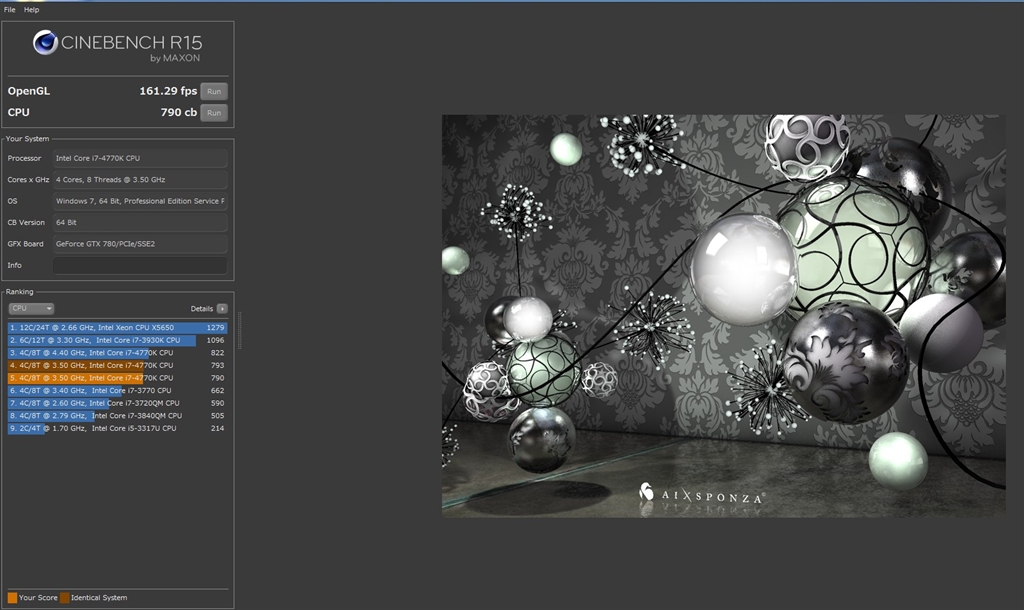Click the Info text field
The image size is (1024, 610).
[x=140, y=265]
